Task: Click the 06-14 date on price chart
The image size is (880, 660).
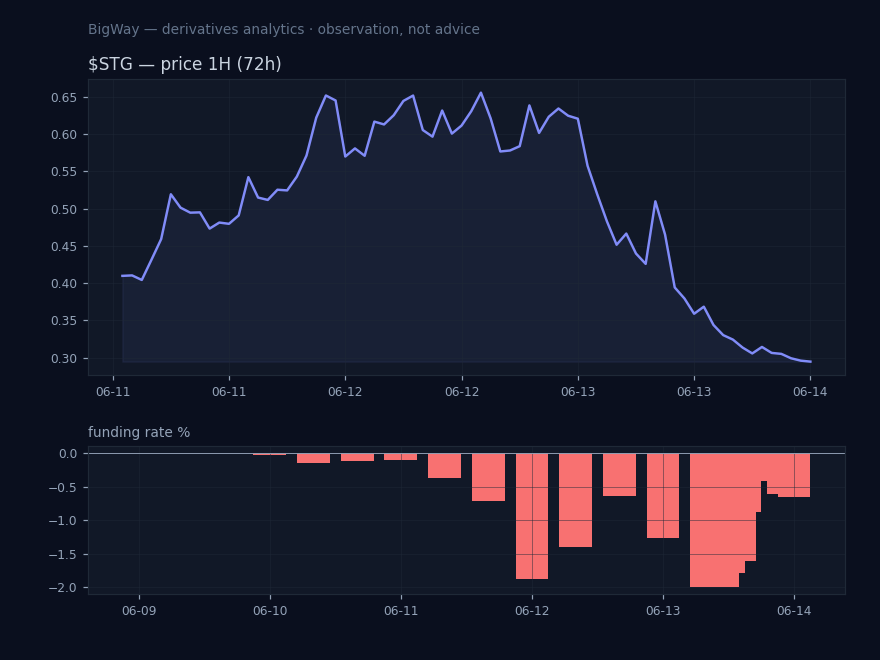Action: 810,392
